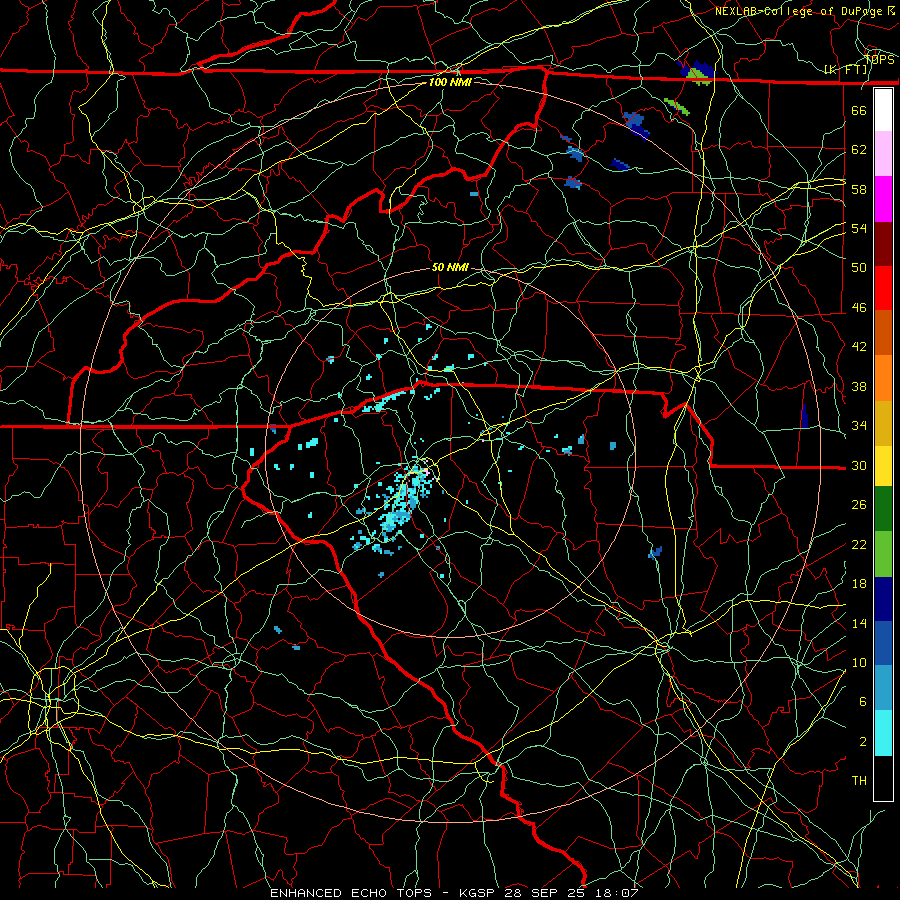900x900 pixels.
Task: Pick the dark orange legend swatch
Action: [883, 333]
